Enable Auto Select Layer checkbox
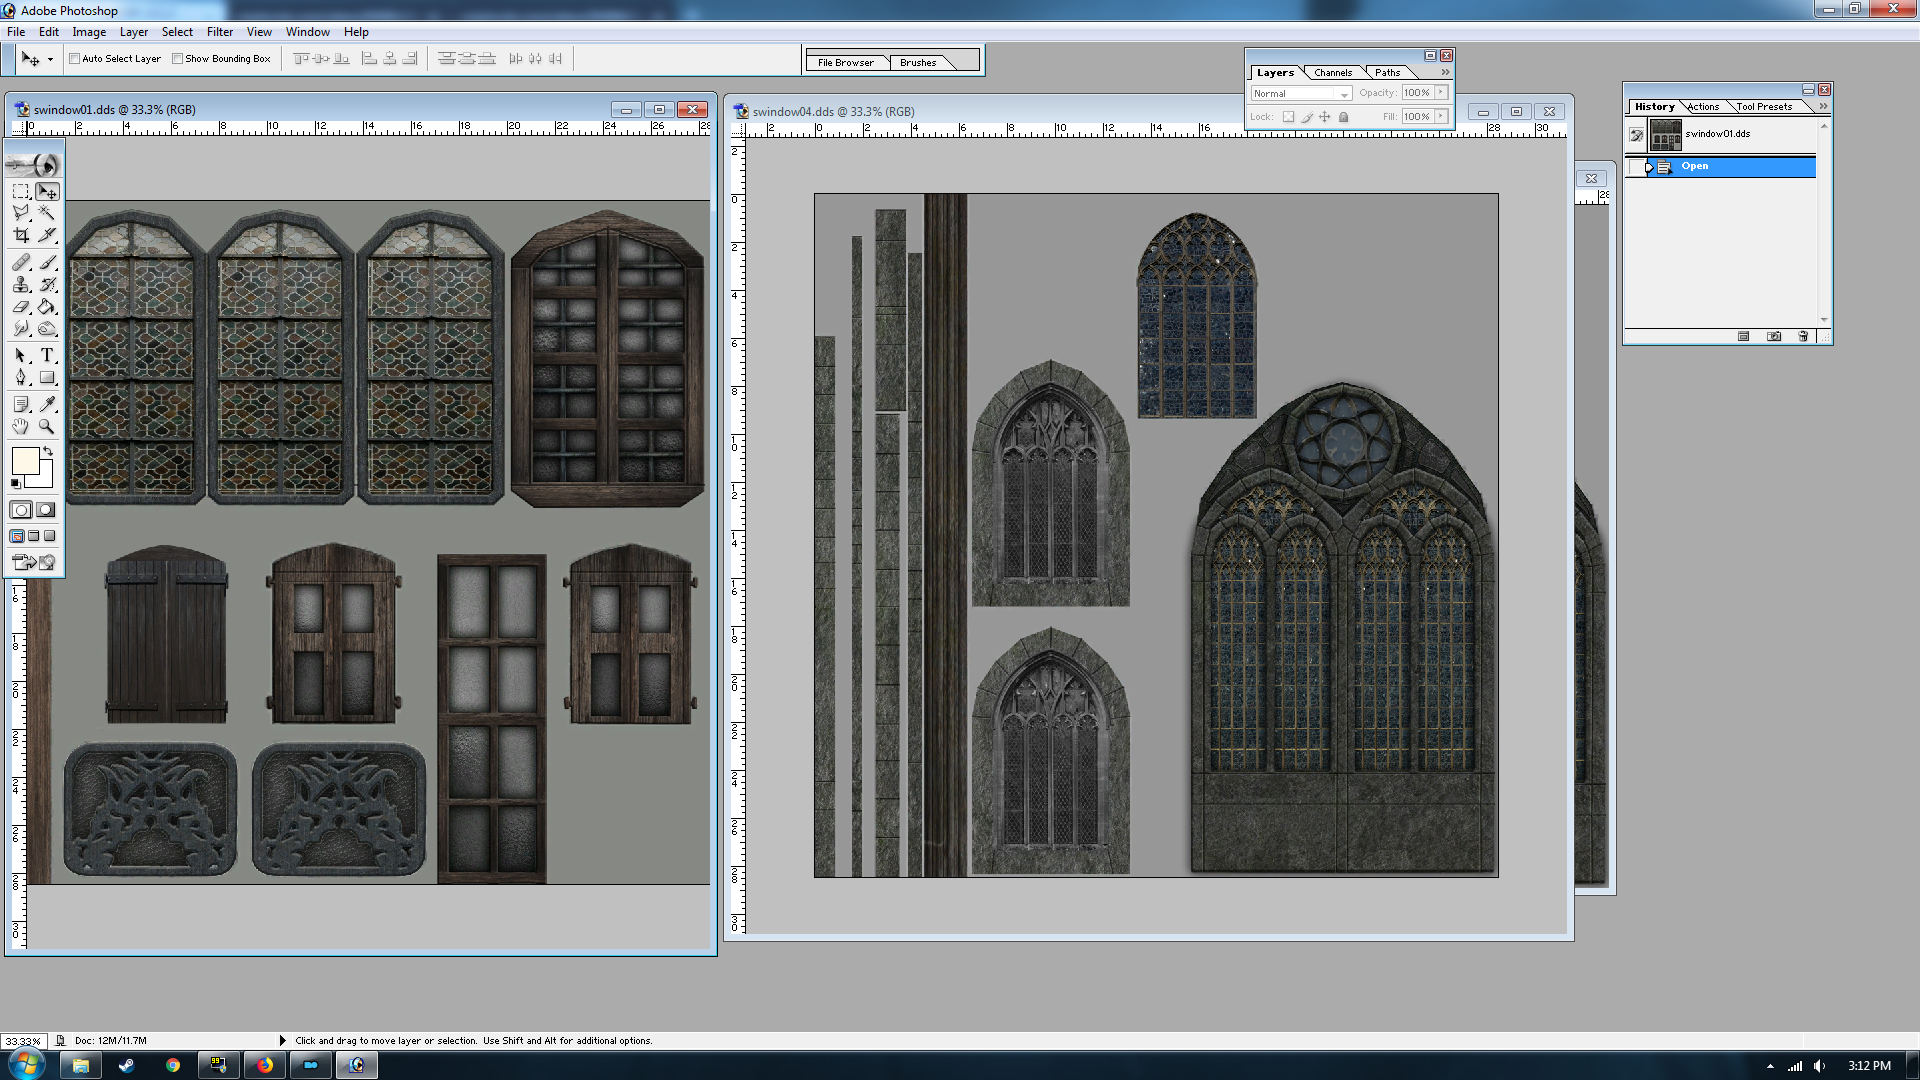The image size is (1920, 1080). pyautogui.click(x=74, y=59)
